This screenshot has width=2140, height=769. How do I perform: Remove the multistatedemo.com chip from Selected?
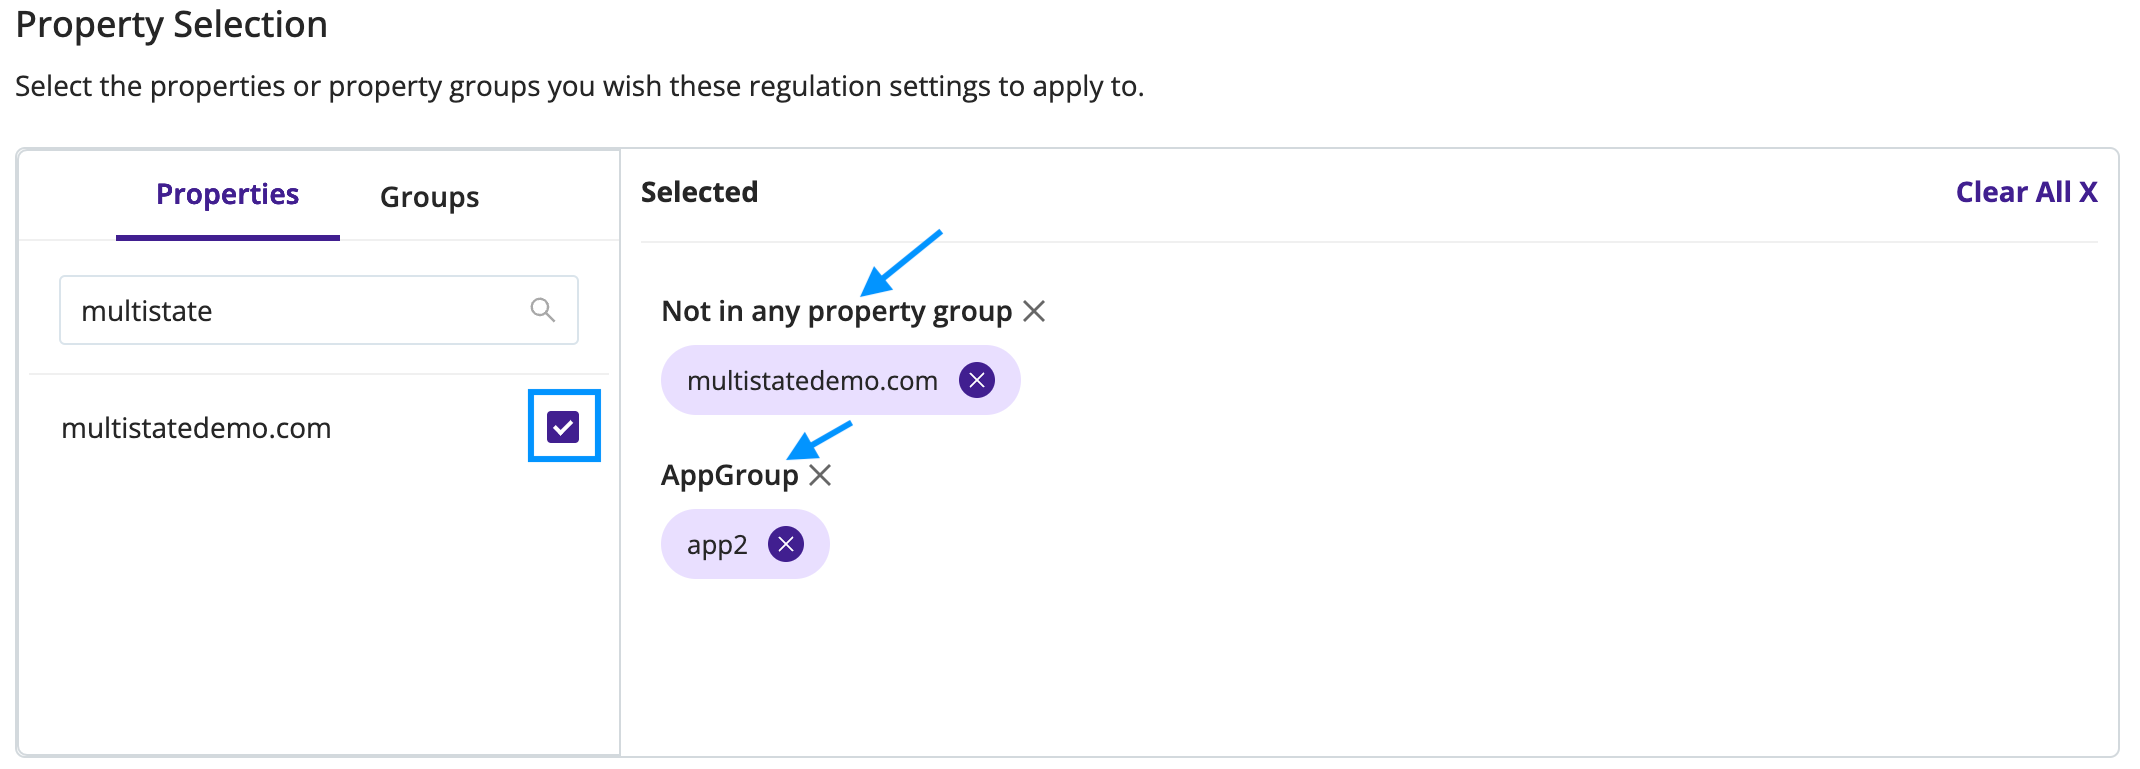(x=977, y=380)
